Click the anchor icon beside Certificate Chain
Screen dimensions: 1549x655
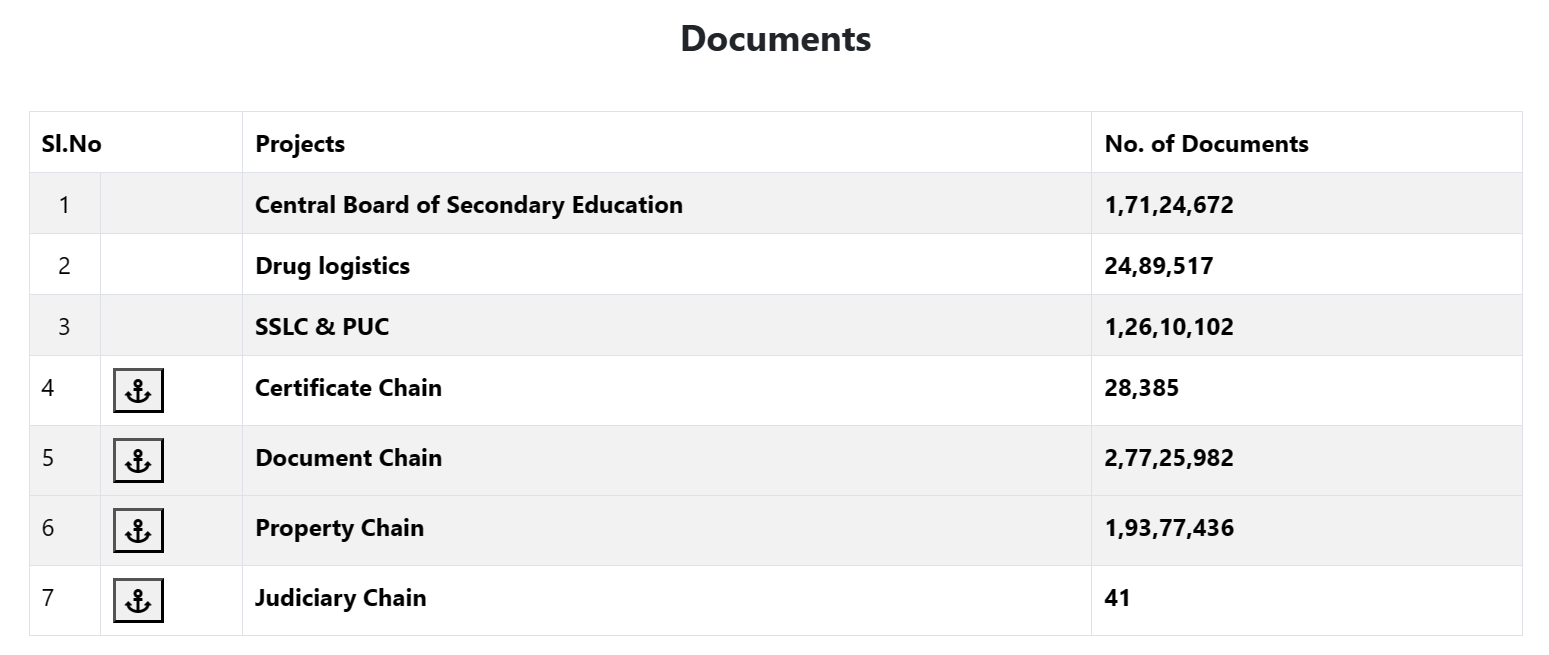click(138, 391)
